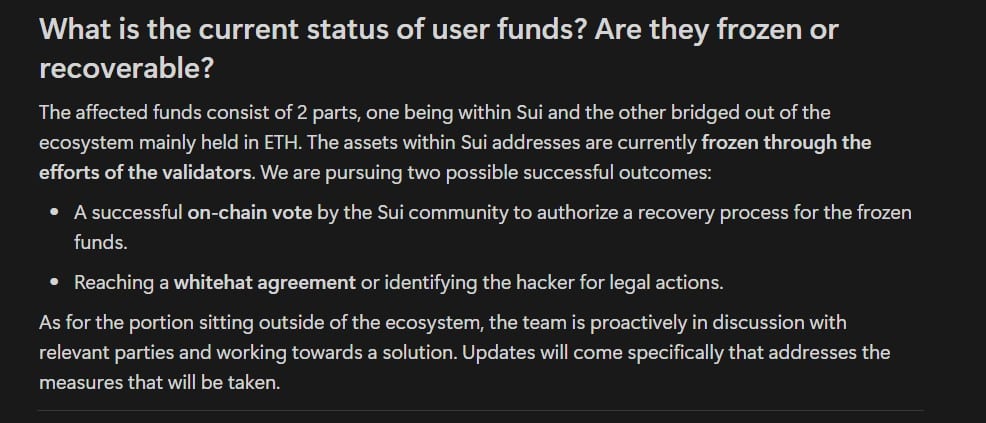This screenshot has width=986, height=423.
Task: Click the second bullet point marker
Action: point(54,284)
